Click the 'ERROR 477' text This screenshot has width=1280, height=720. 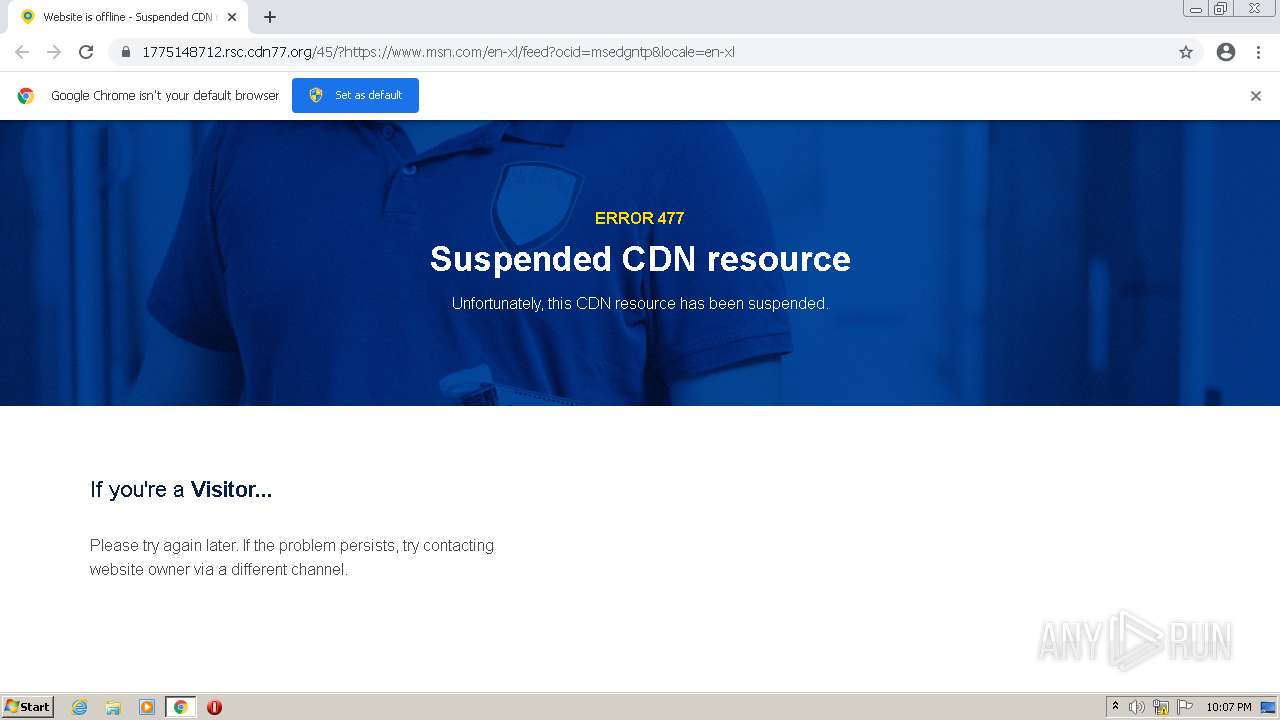click(x=639, y=218)
